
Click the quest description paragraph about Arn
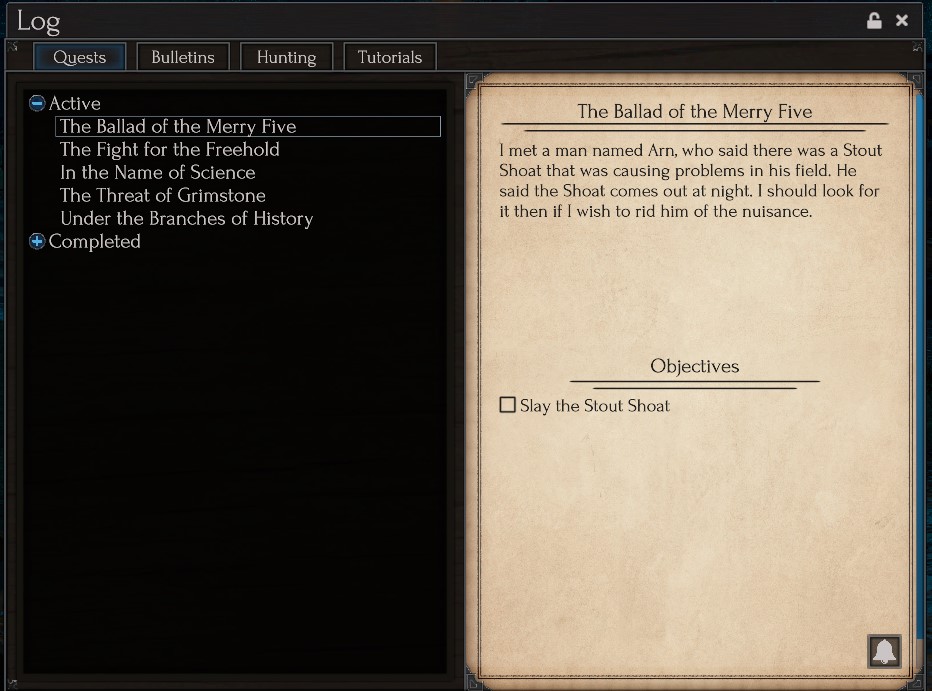click(690, 181)
